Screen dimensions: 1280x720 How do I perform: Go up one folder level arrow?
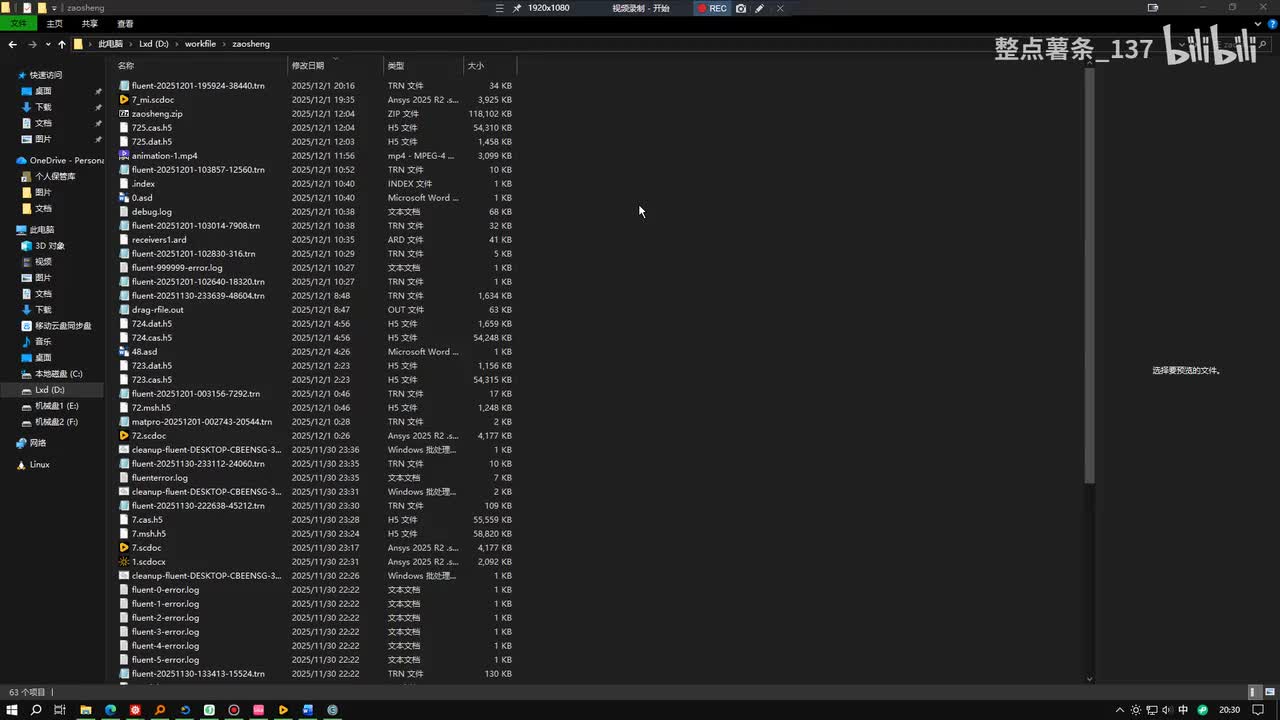click(61, 44)
